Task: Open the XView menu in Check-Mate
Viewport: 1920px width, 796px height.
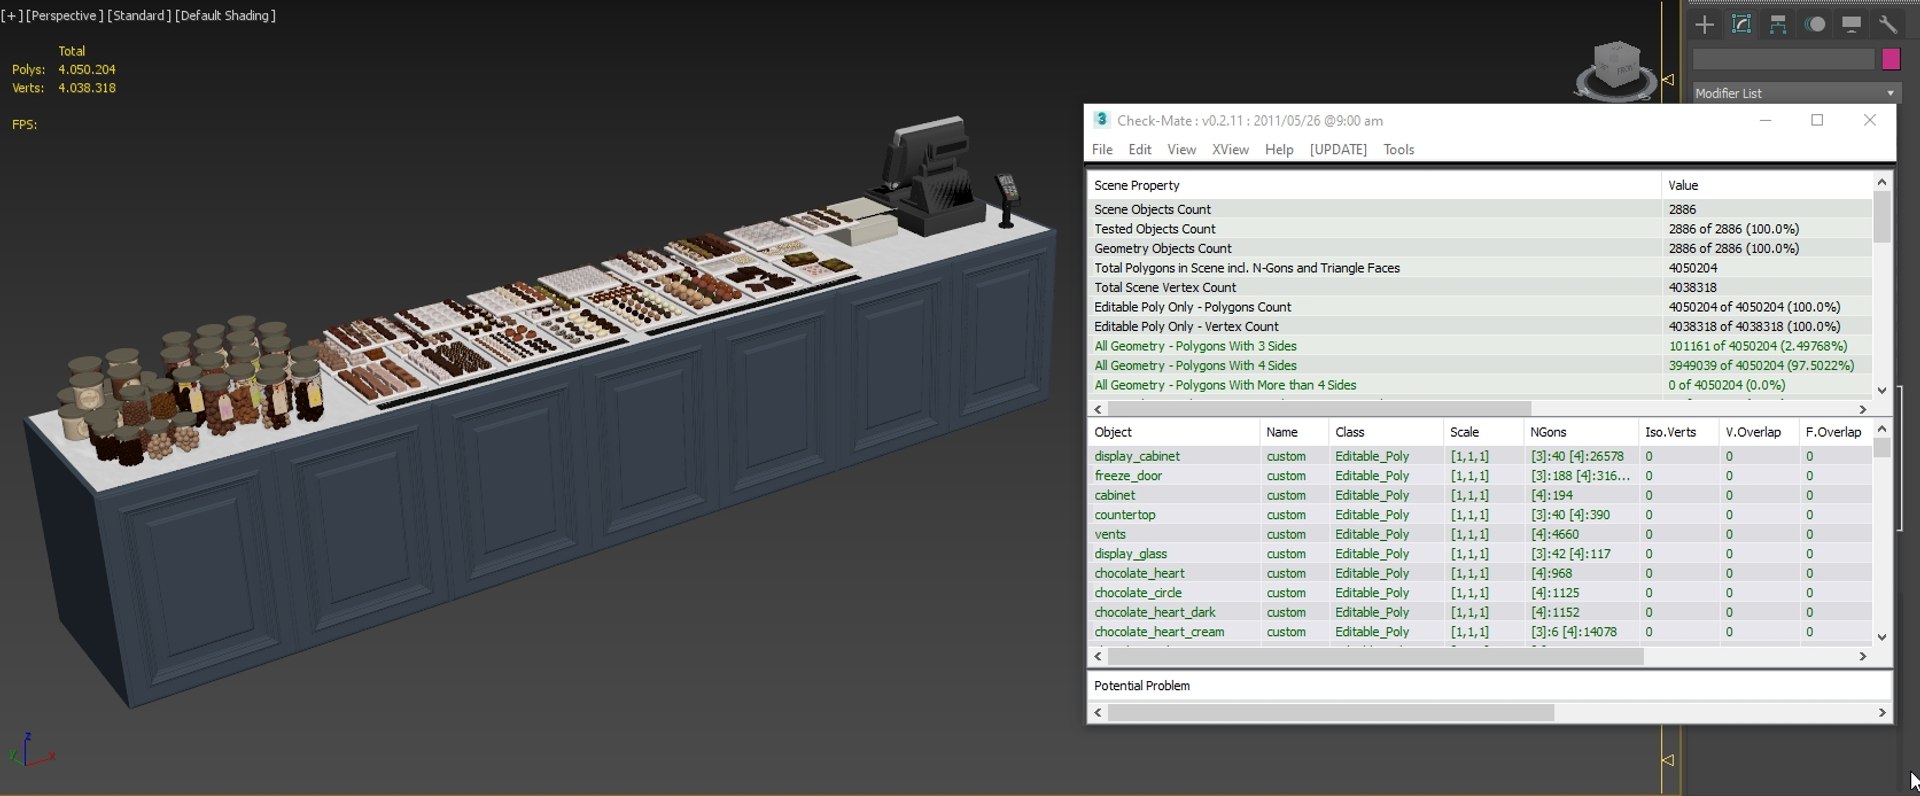Action: tap(1230, 149)
